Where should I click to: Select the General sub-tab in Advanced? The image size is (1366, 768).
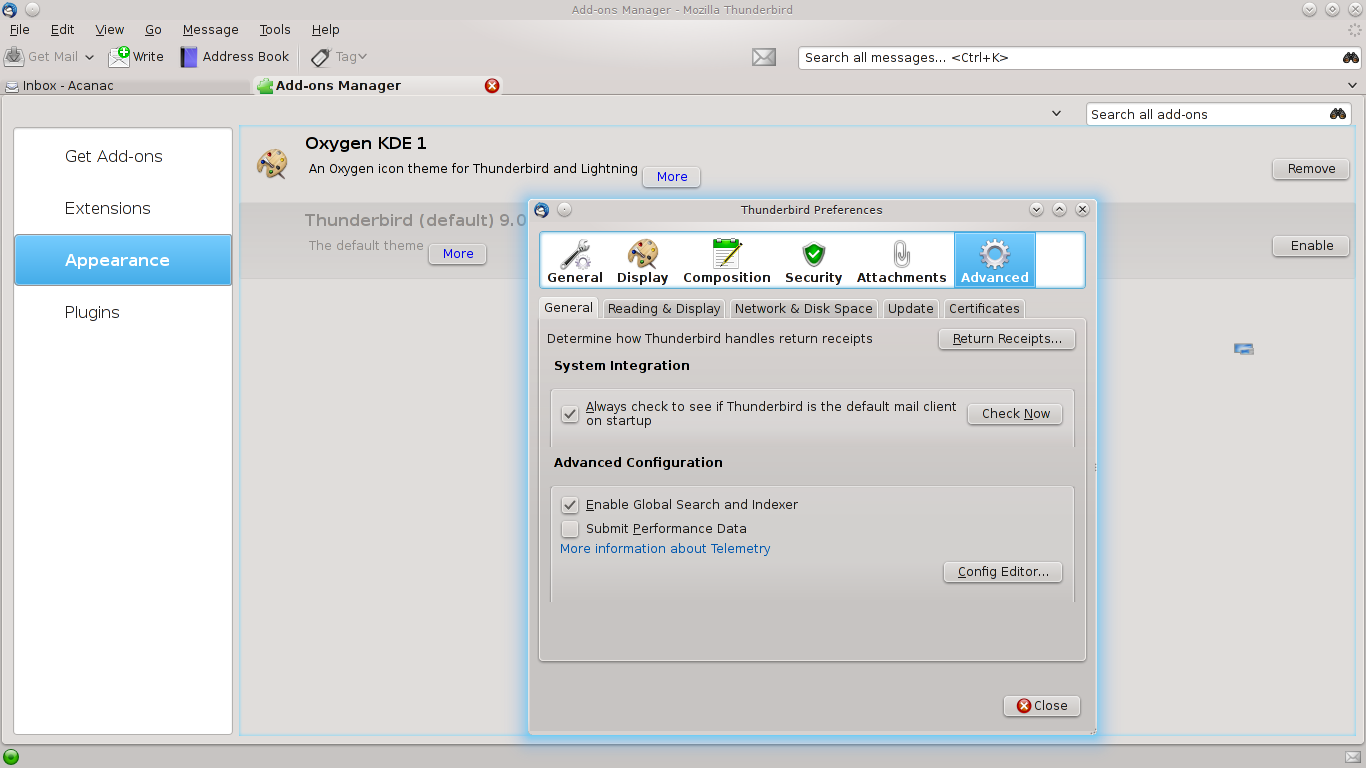pos(569,307)
